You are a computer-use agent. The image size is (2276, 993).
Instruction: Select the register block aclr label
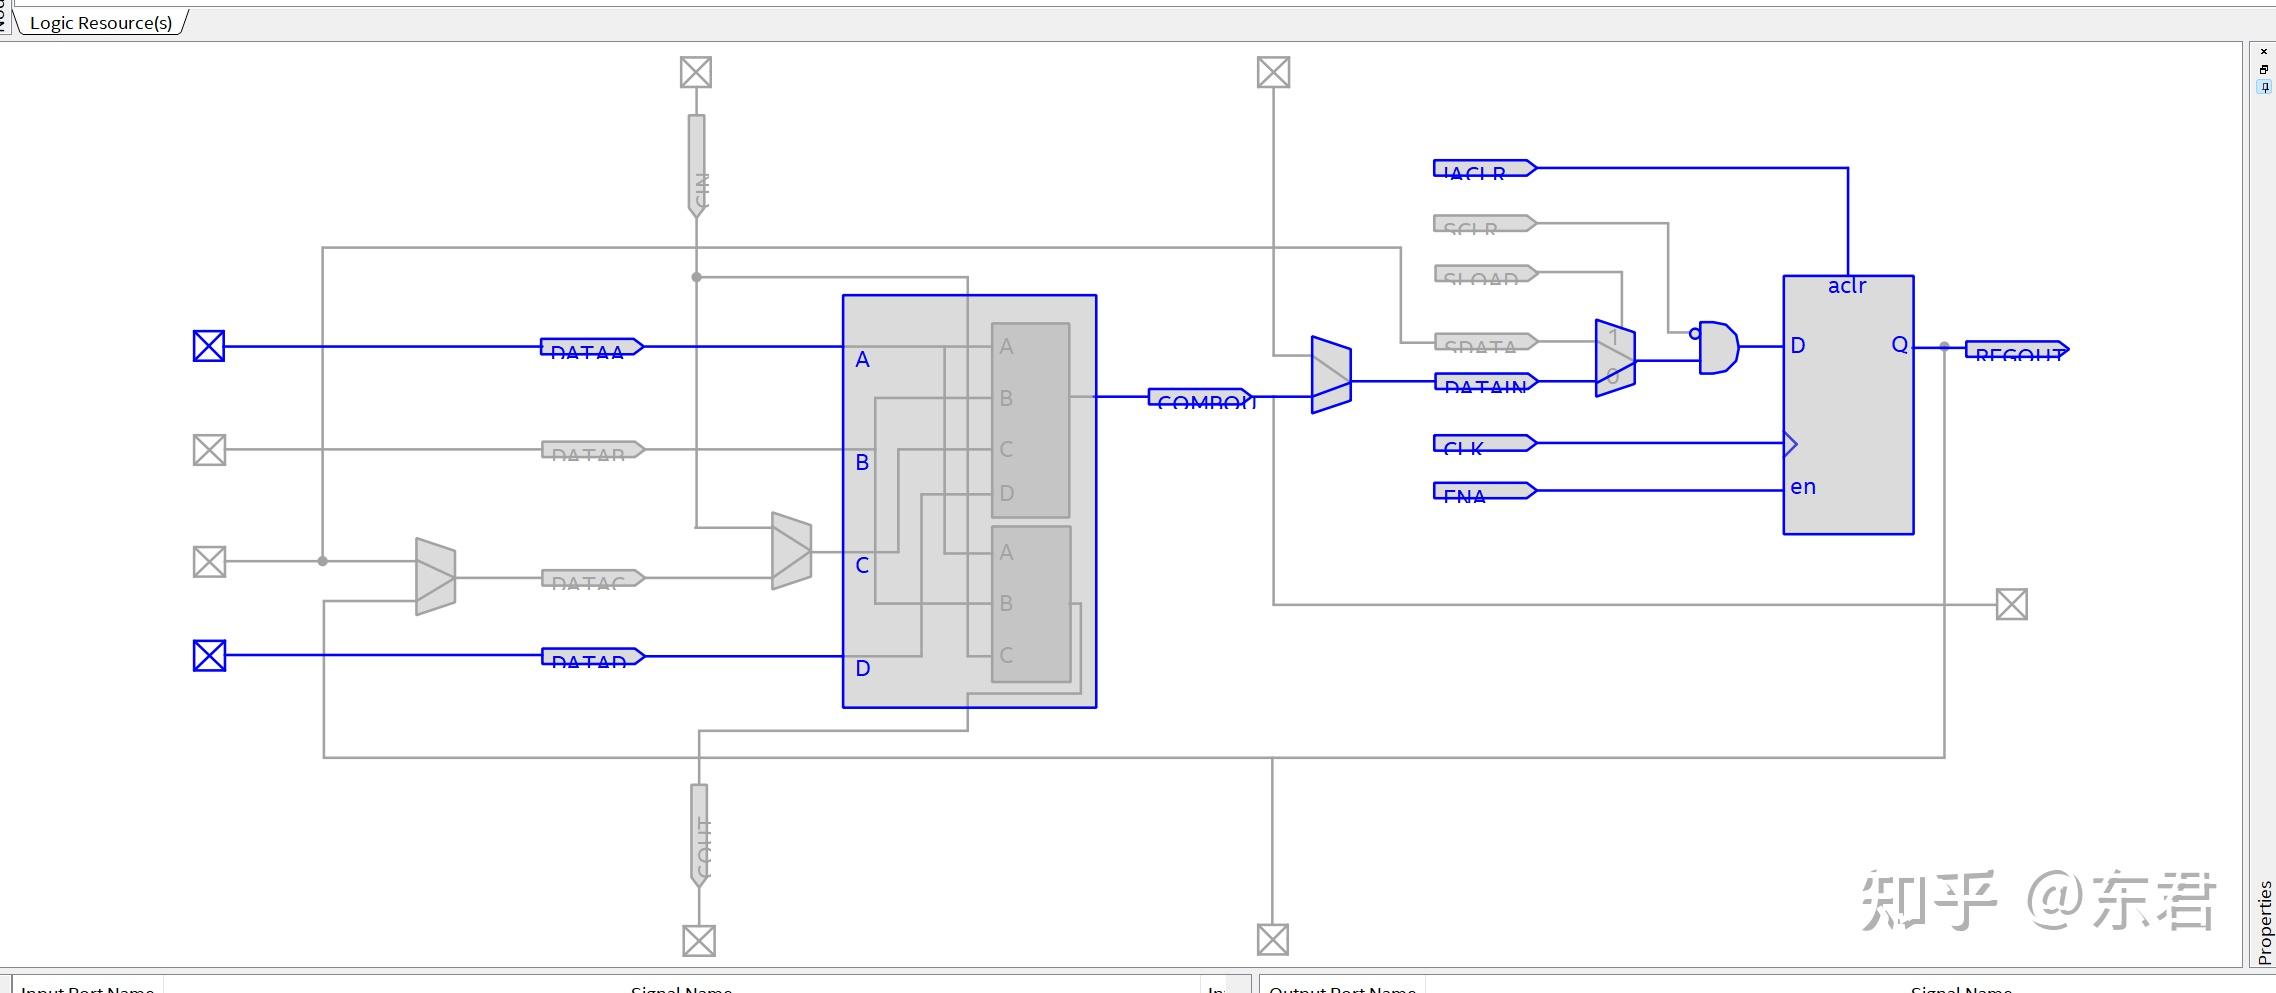click(x=1847, y=286)
